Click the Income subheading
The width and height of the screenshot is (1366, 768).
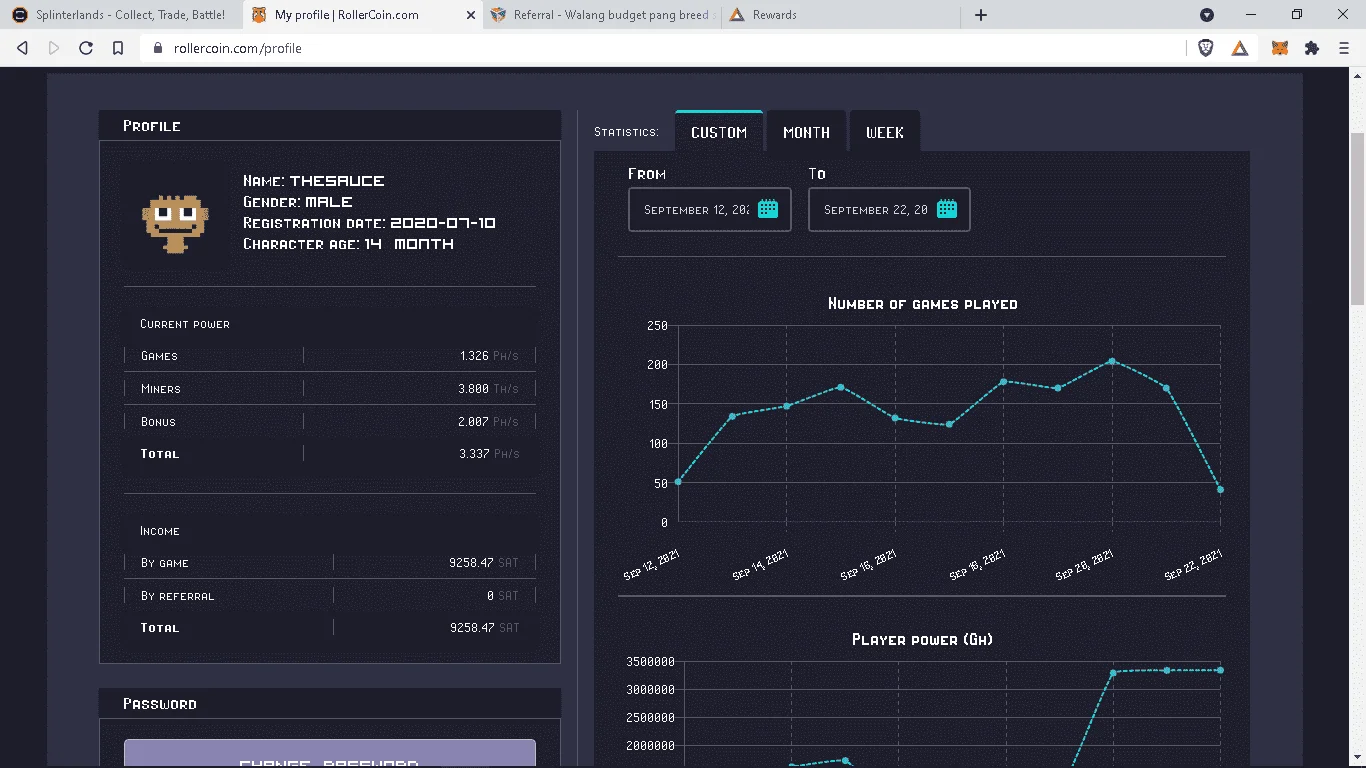pyautogui.click(x=160, y=531)
